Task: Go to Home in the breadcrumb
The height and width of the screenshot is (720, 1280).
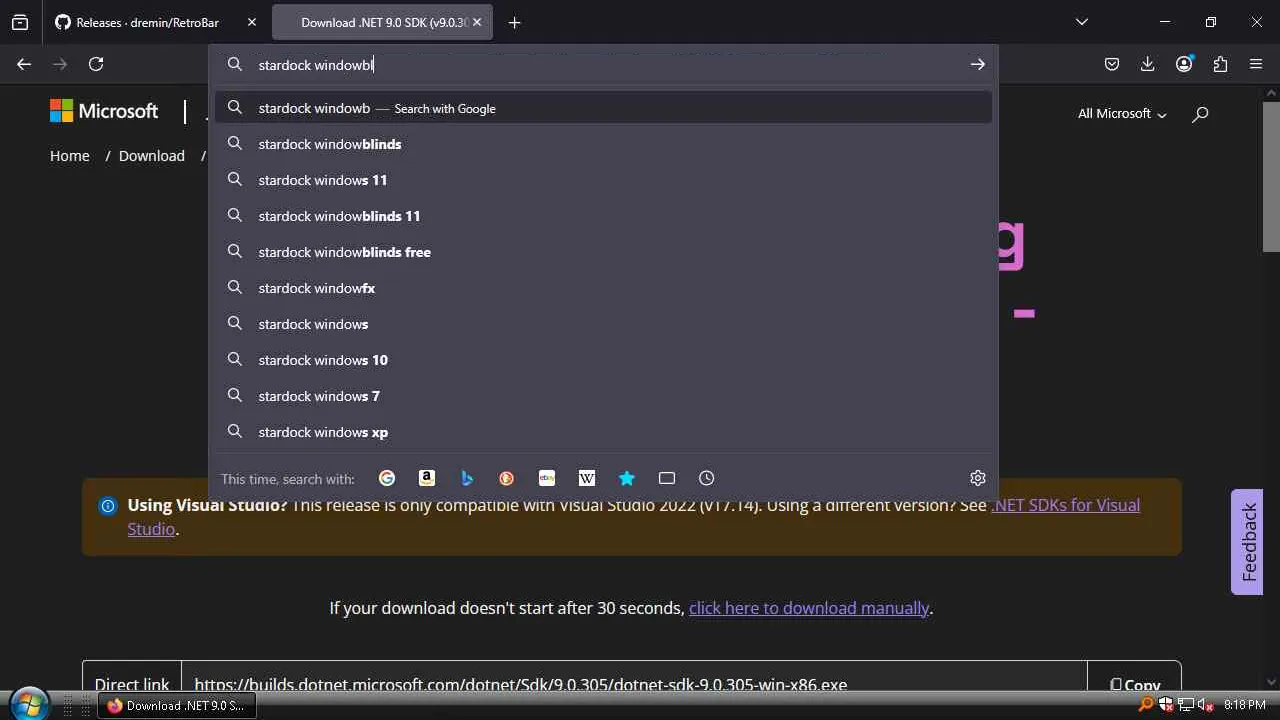Action: 70,156
